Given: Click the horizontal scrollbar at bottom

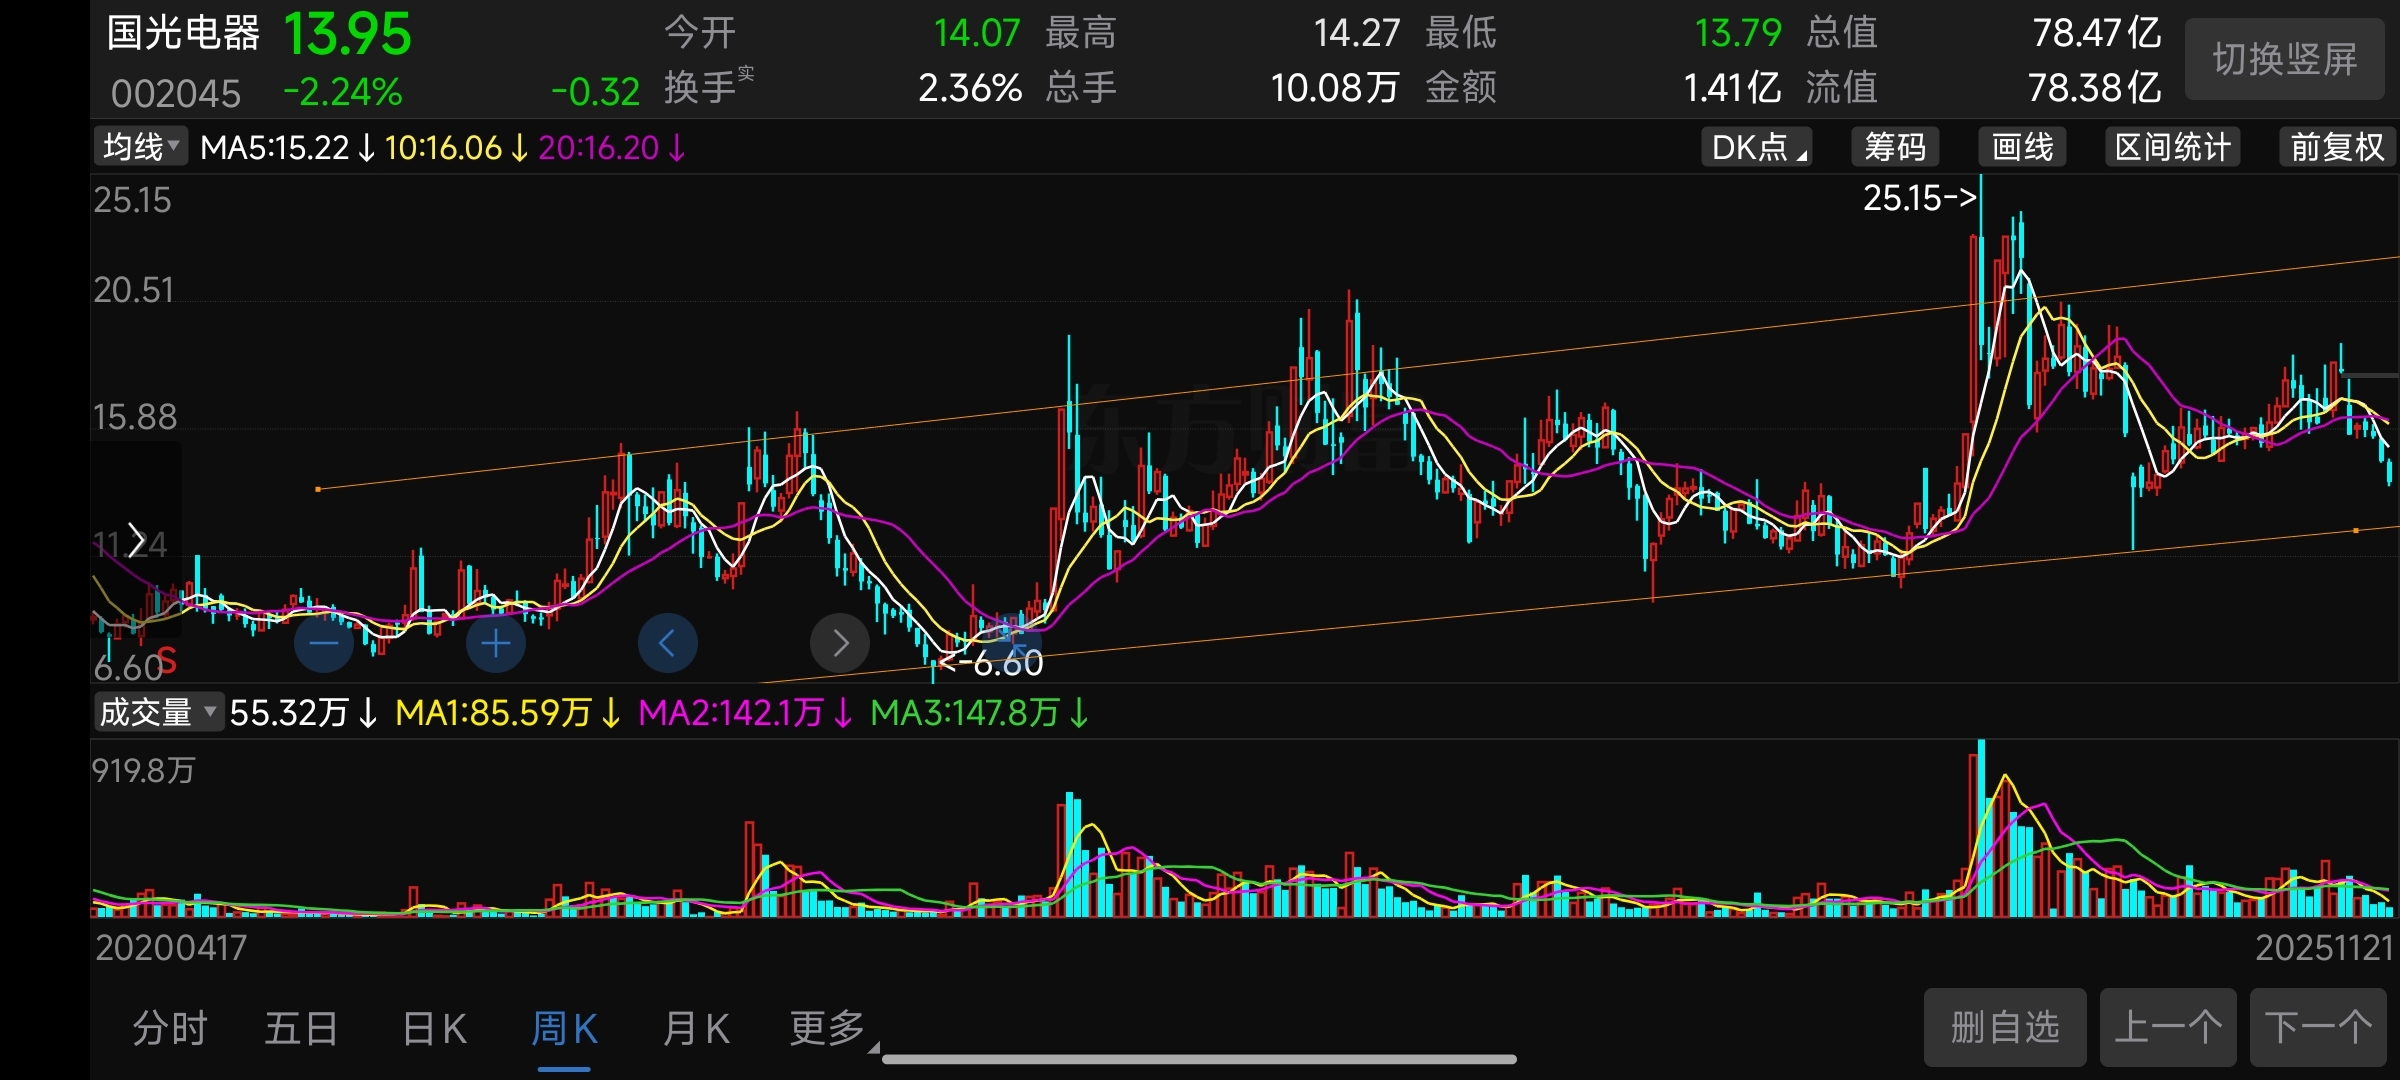Looking at the screenshot, I should (1199, 1059).
